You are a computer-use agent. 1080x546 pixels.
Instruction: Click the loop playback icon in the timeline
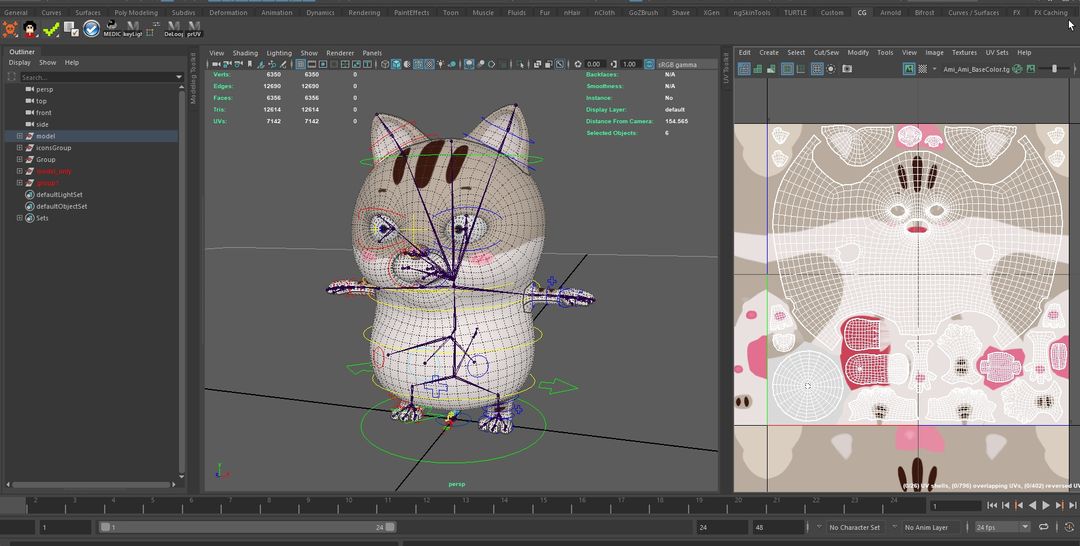click(x=1043, y=527)
